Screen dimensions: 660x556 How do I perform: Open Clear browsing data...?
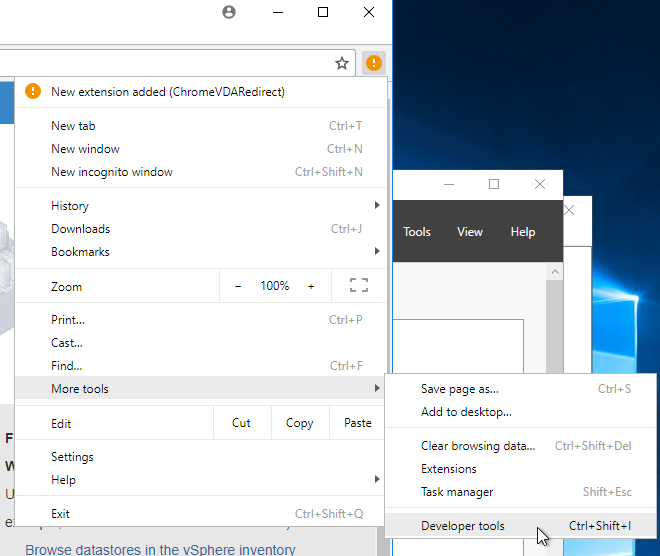point(521,446)
